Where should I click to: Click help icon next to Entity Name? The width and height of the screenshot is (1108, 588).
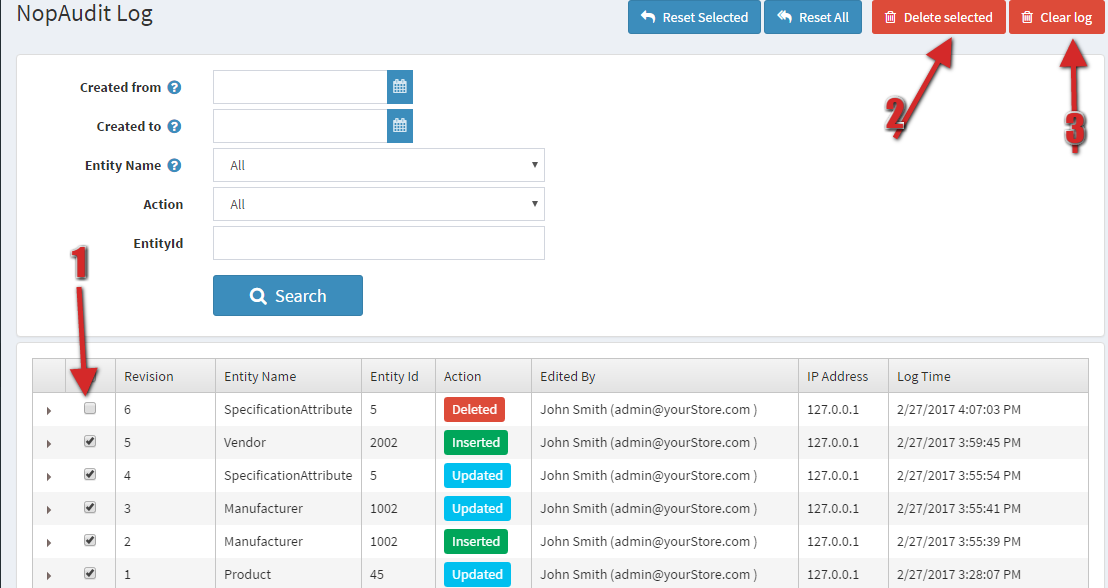(x=174, y=166)
